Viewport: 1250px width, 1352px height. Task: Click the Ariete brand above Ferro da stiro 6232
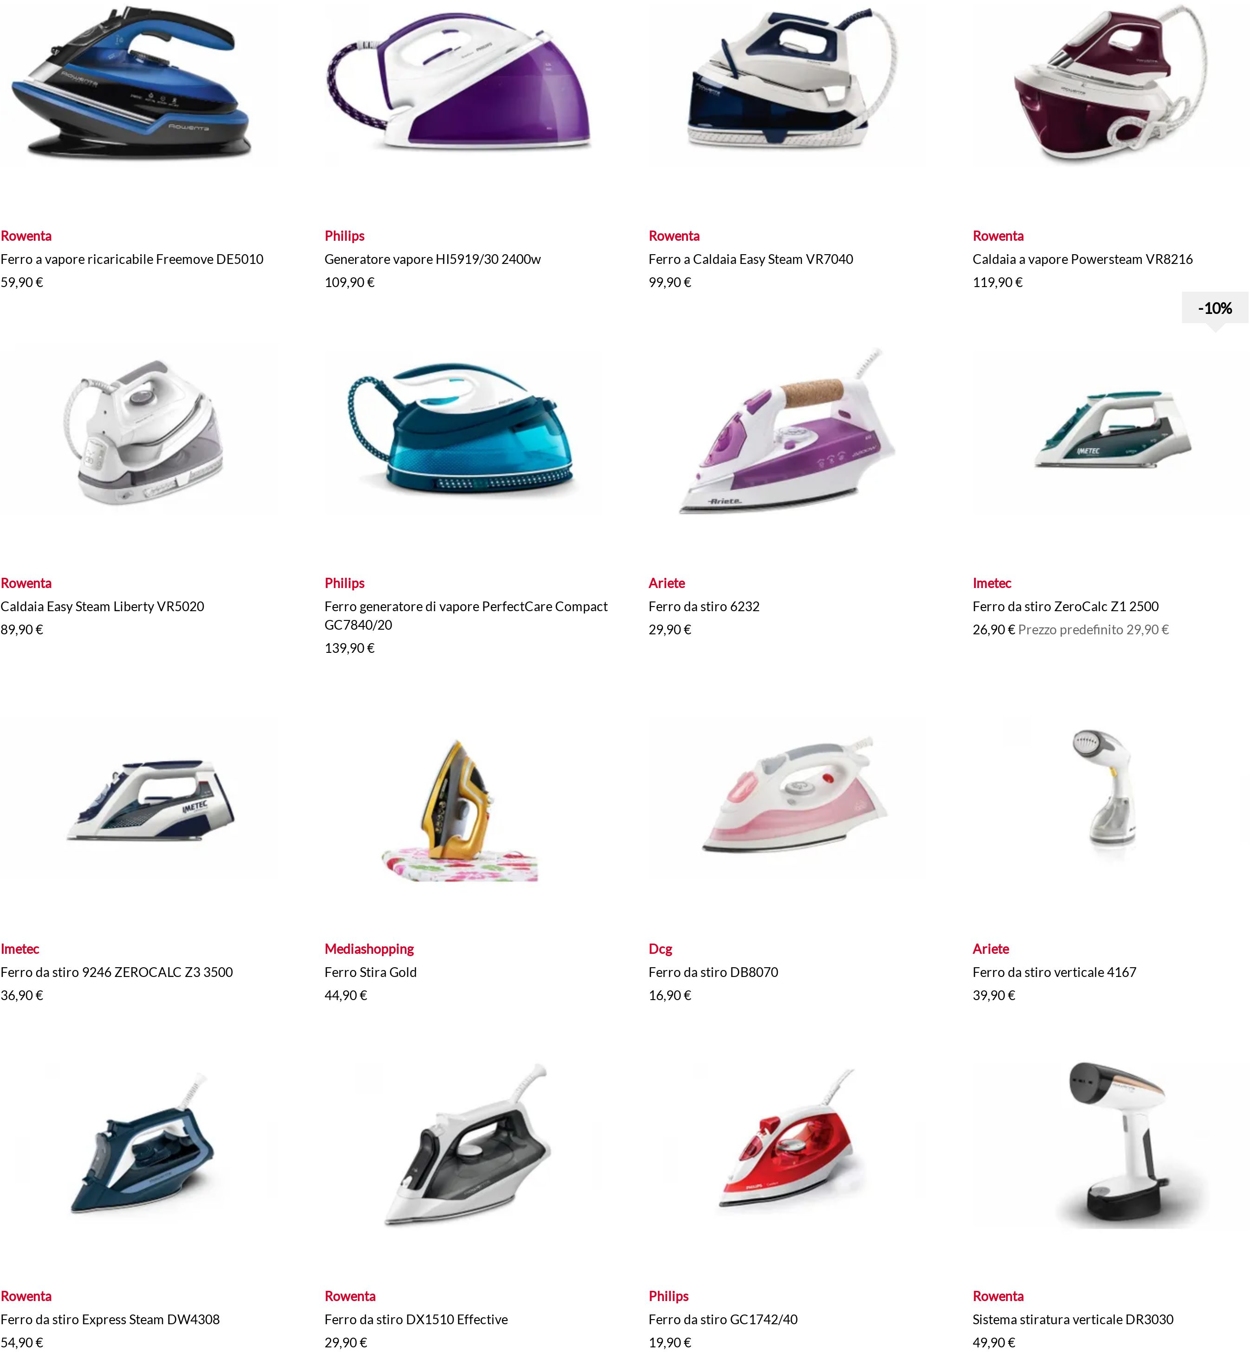coord(666,583)
